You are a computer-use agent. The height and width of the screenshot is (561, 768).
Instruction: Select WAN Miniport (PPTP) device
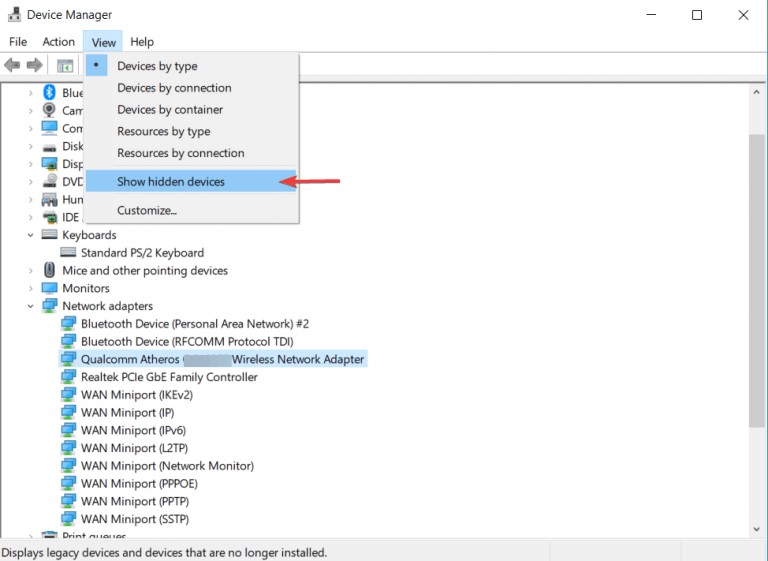tap(133, 501)
